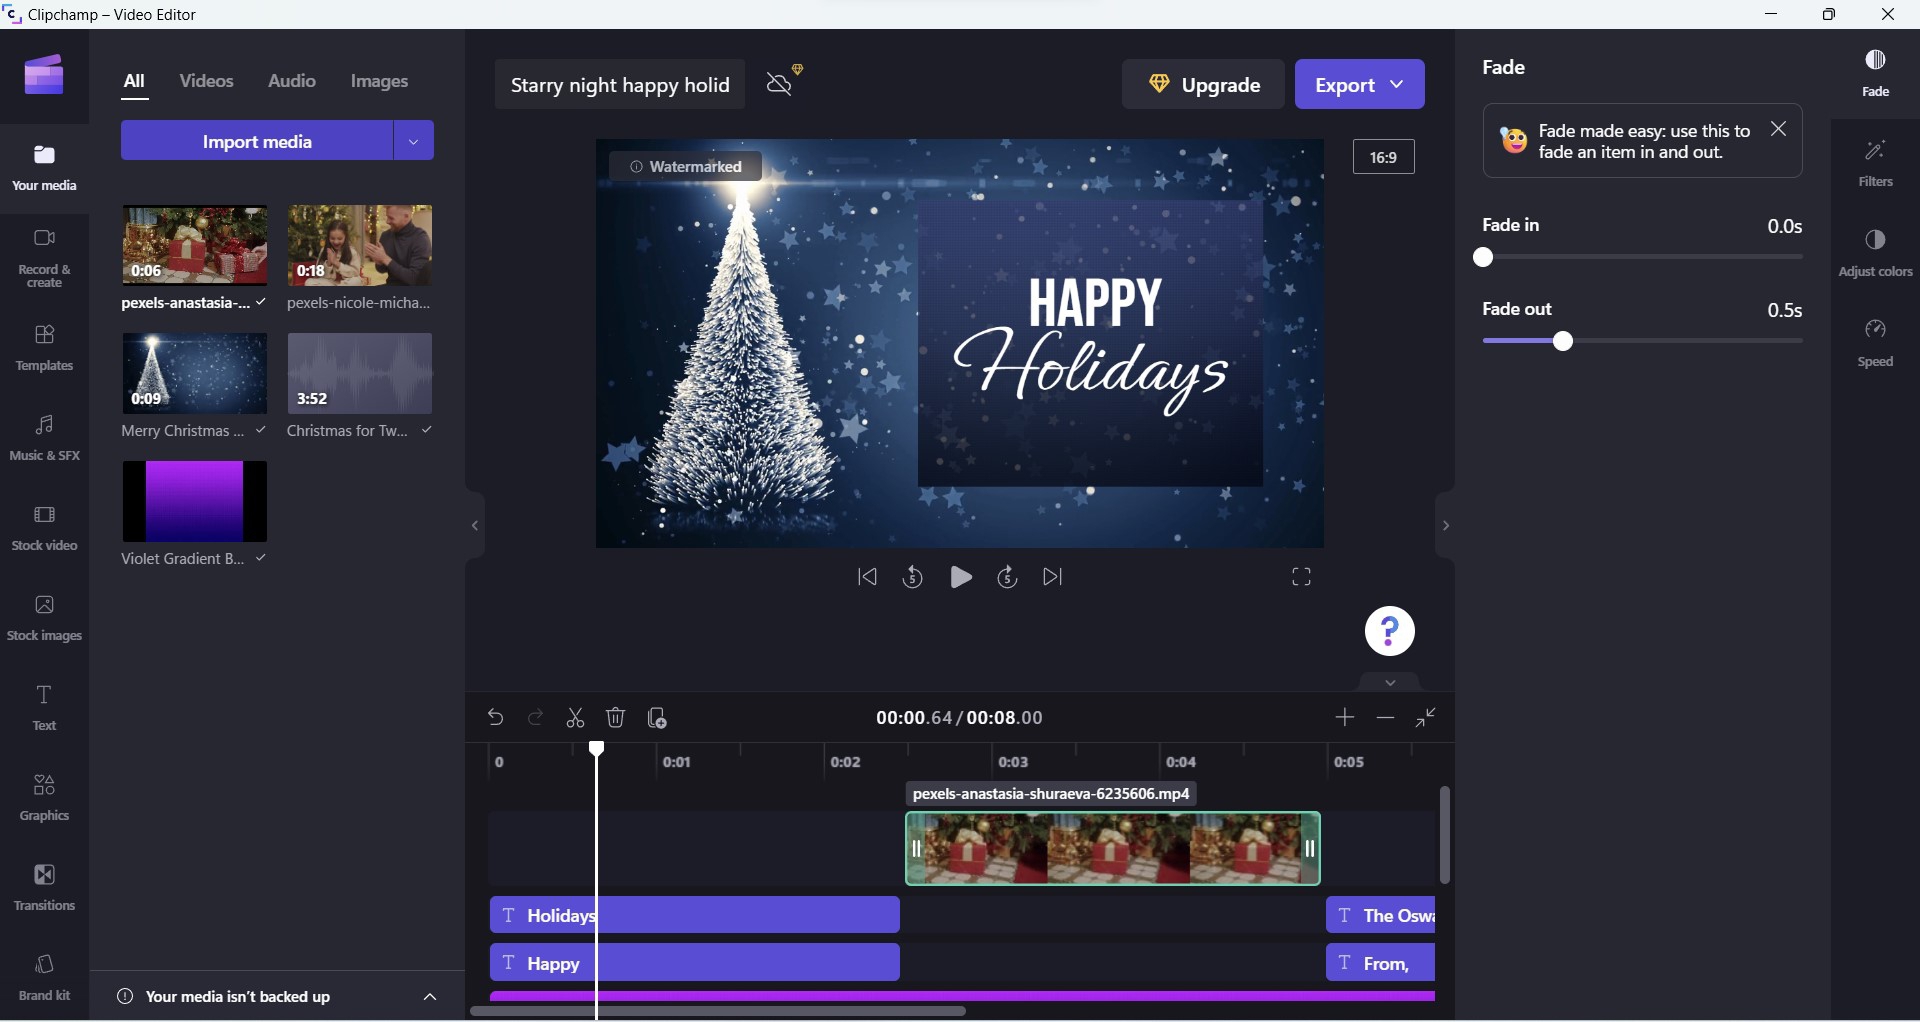Open the Music & SFX library

point(44,437)
